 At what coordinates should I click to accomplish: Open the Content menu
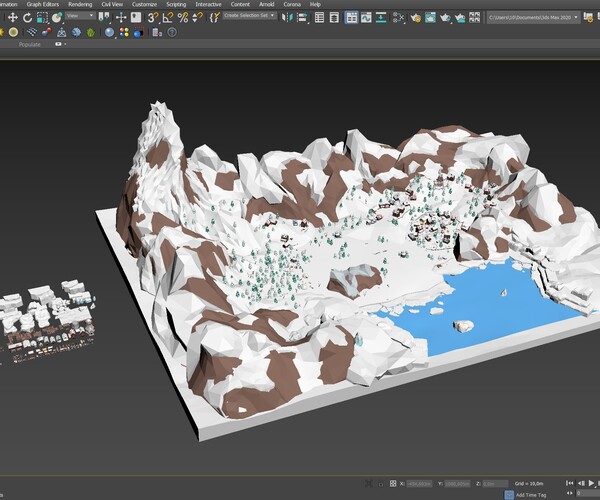tap(240, 5)
